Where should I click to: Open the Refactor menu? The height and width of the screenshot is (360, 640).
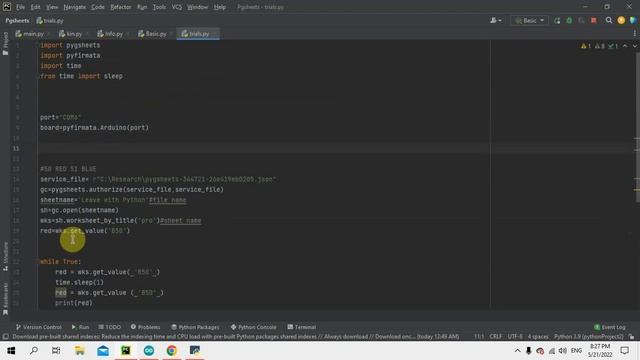point(121,7)
